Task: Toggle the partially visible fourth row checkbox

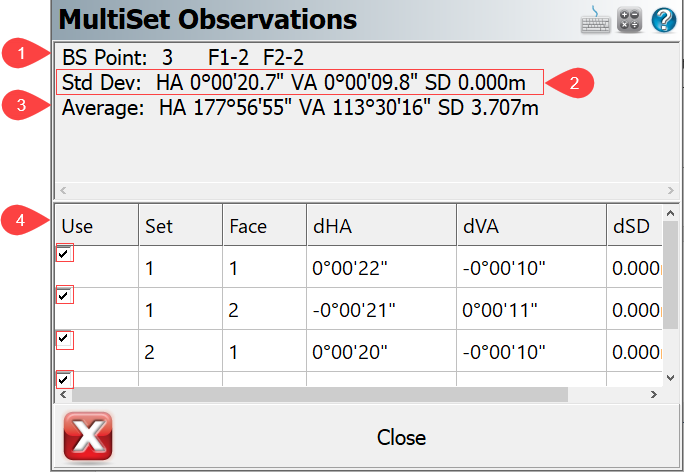Action: [65, 379]
